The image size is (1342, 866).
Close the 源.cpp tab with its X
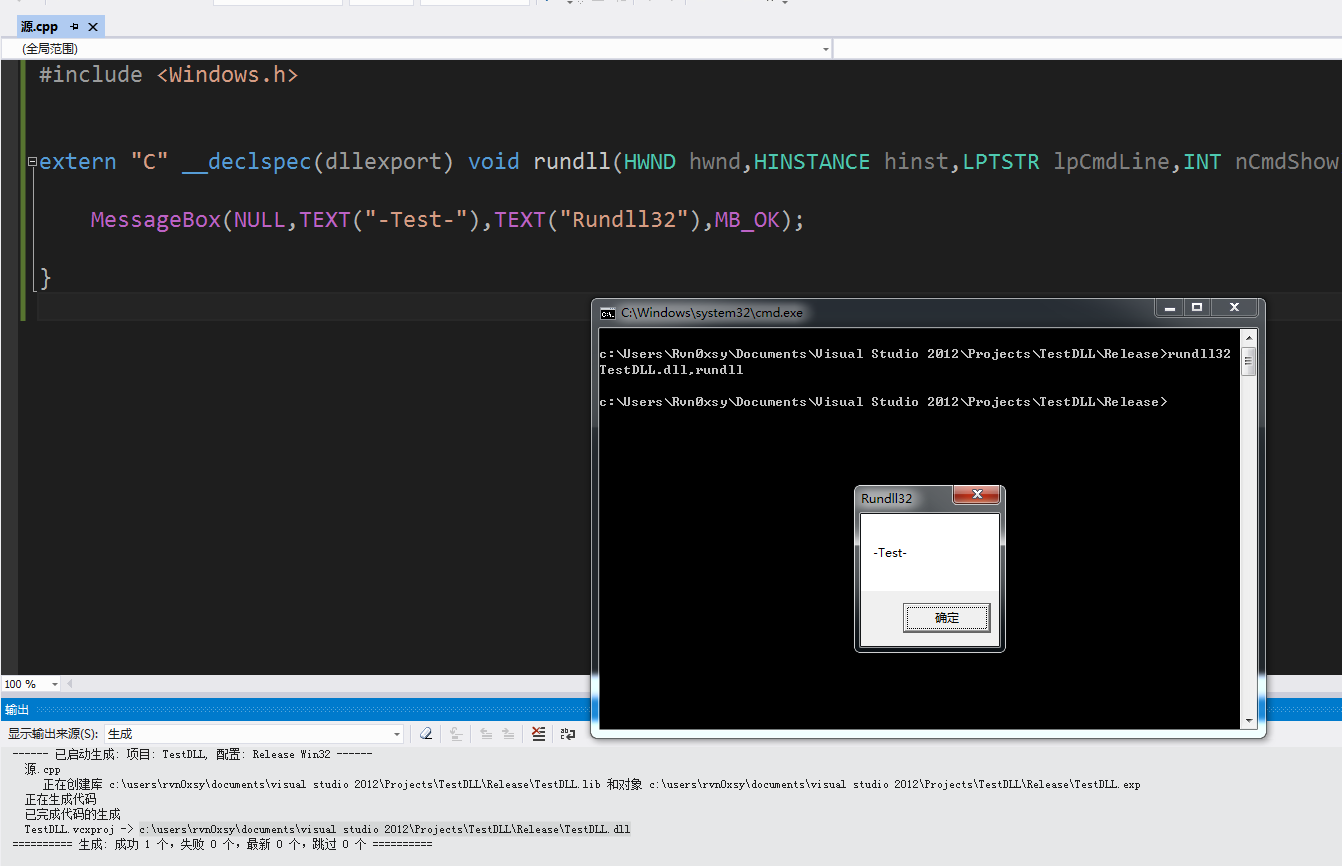93,27
